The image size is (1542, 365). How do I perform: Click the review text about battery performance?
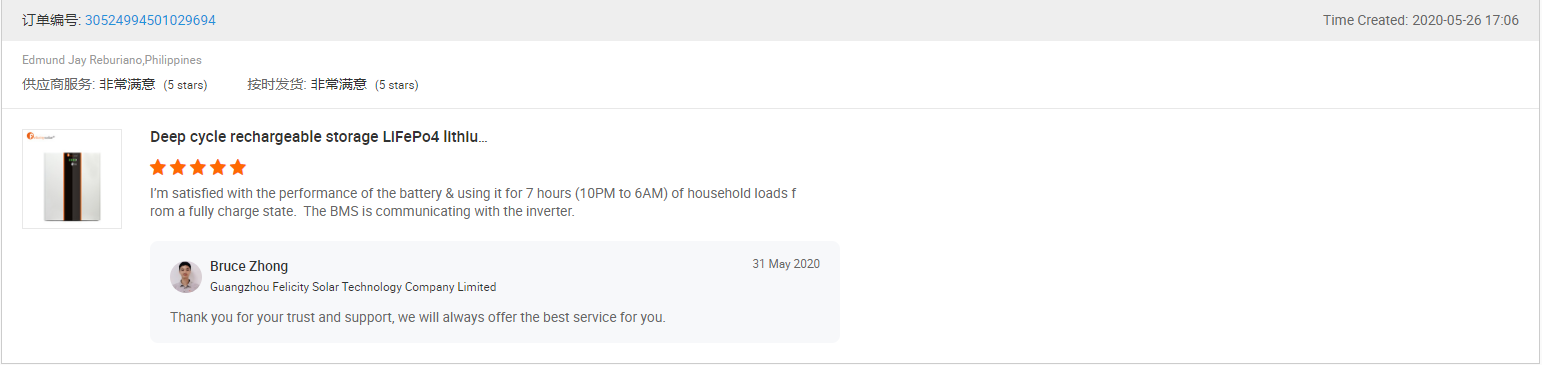pyautogui.click(x=473, y=202)
